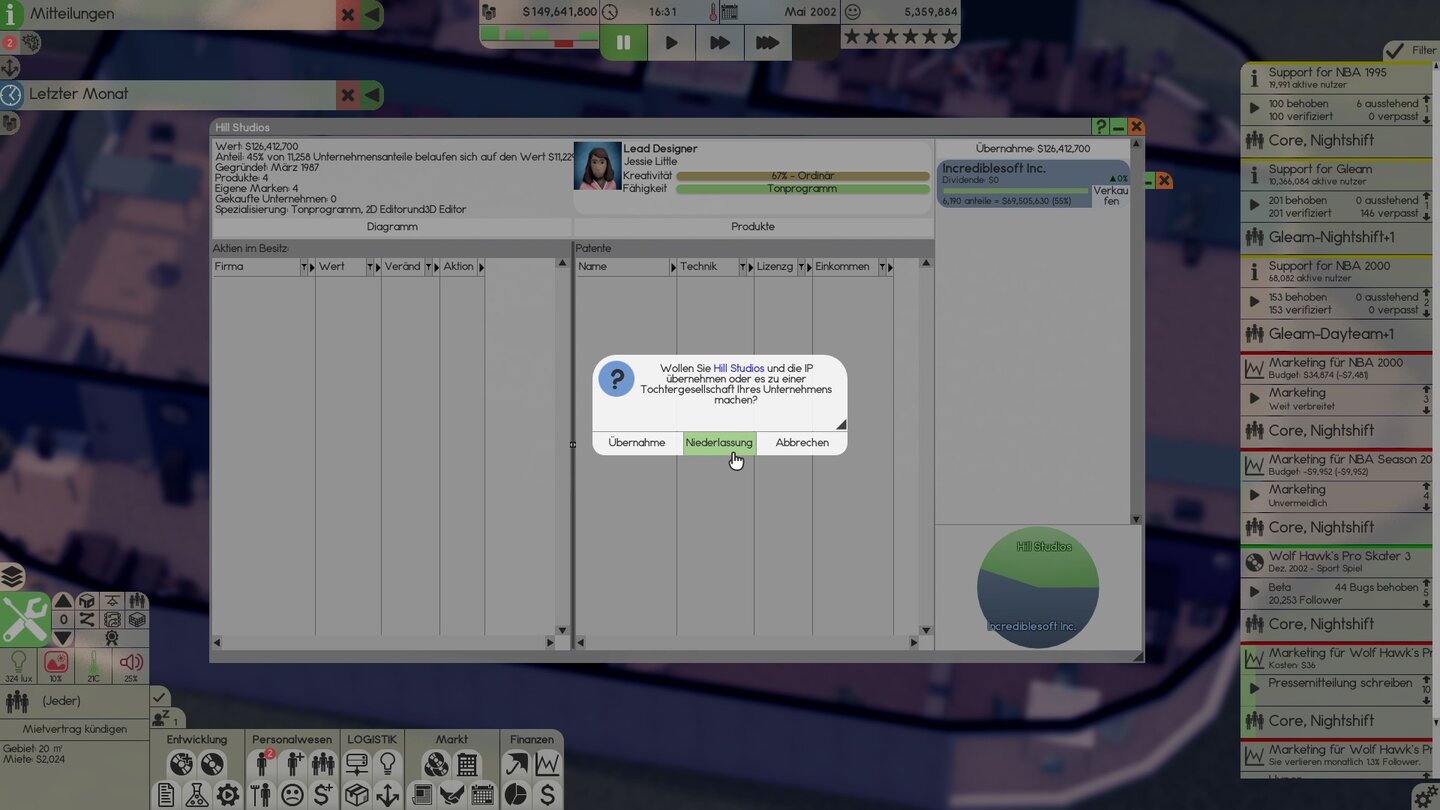
Task: Open the floor layers stack icon
Action: [x=12, y=577]
